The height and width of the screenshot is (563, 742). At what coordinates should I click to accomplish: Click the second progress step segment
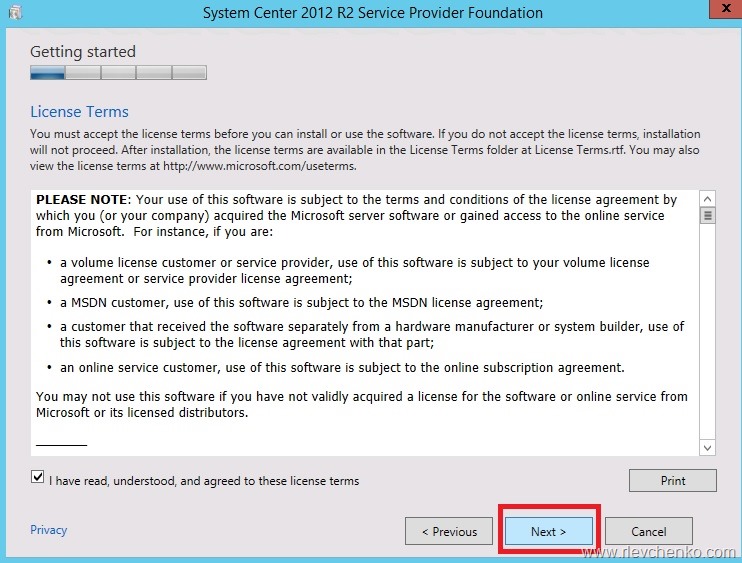[83, 72]
